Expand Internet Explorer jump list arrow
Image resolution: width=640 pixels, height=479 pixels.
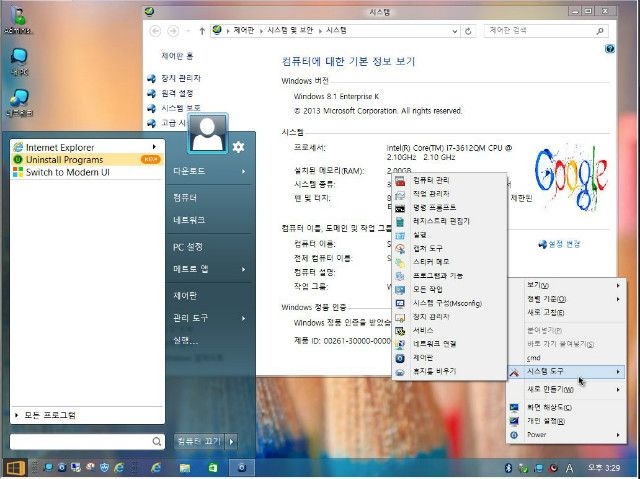point(154,147)
